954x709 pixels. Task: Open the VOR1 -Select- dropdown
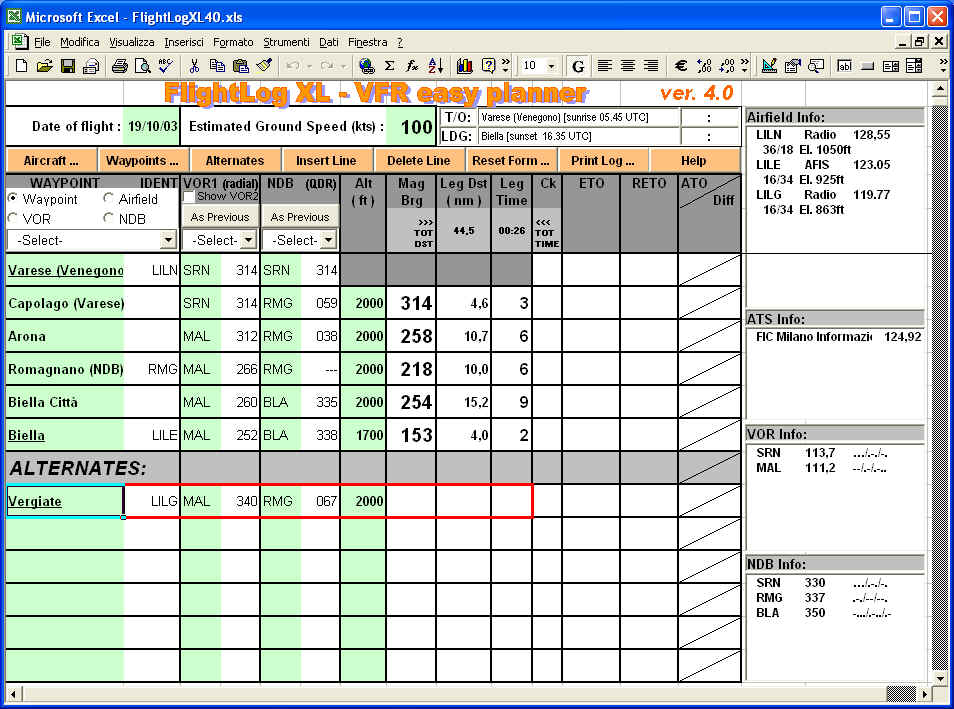(248, 240)
